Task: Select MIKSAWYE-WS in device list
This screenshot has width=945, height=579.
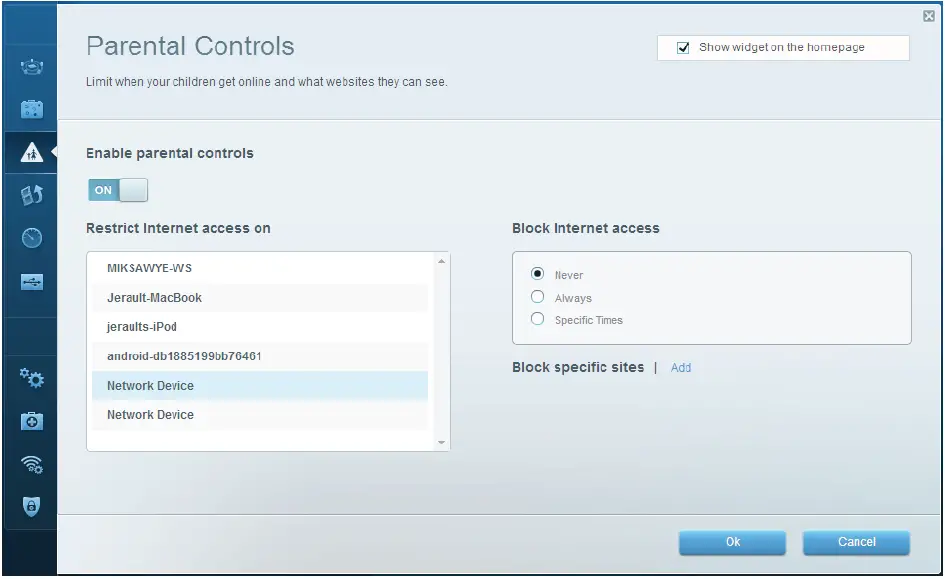Action: pos(260,268)
